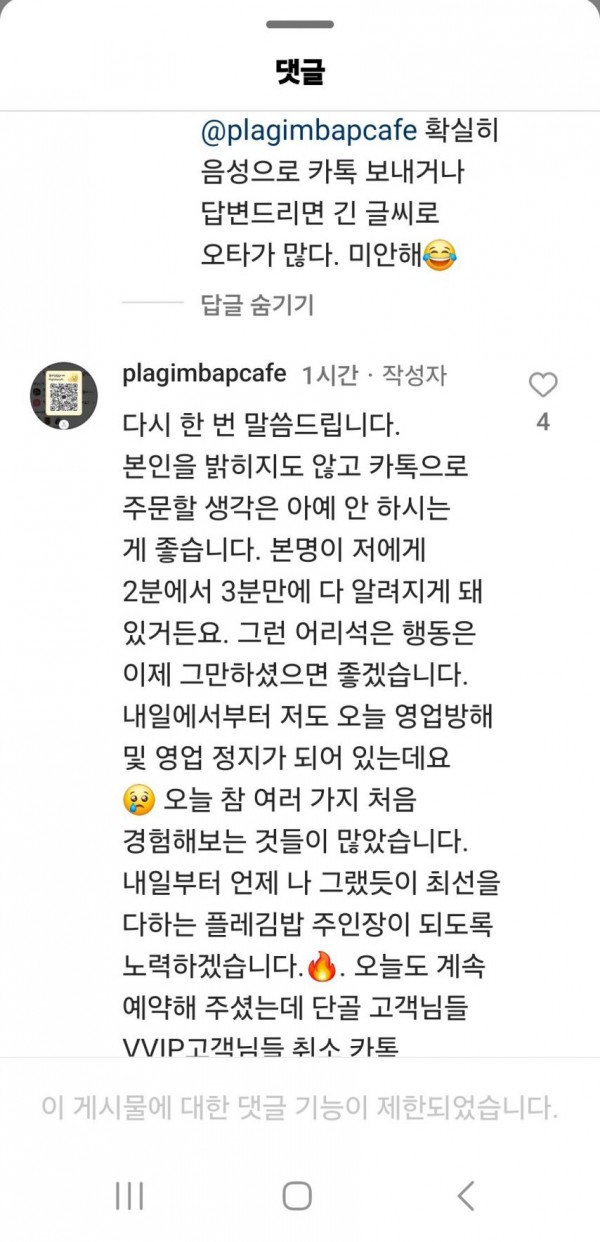The width and height of the screenshot is (600, 1242).
Task: Tap the fire emoji in the comment
Action: click(320, 967)
